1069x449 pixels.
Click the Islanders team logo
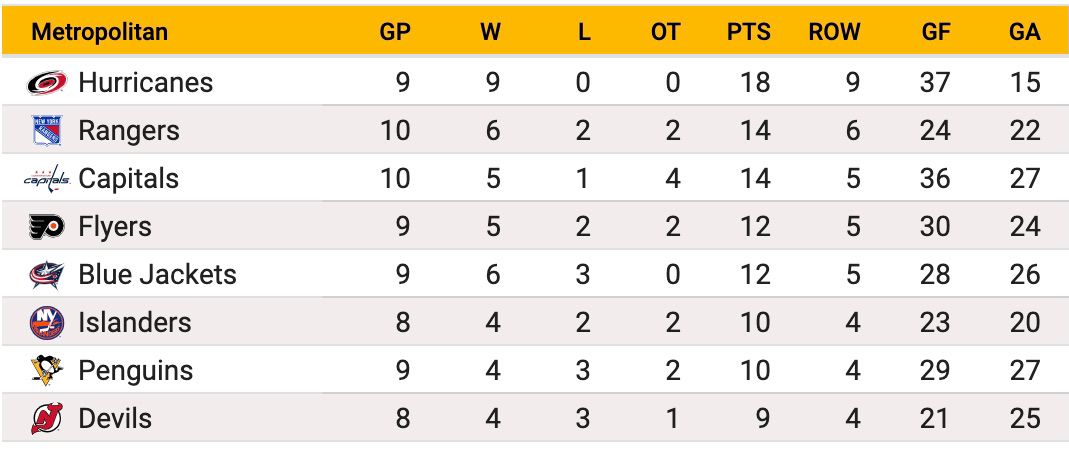pyautogui.click(x=47, y=322)
